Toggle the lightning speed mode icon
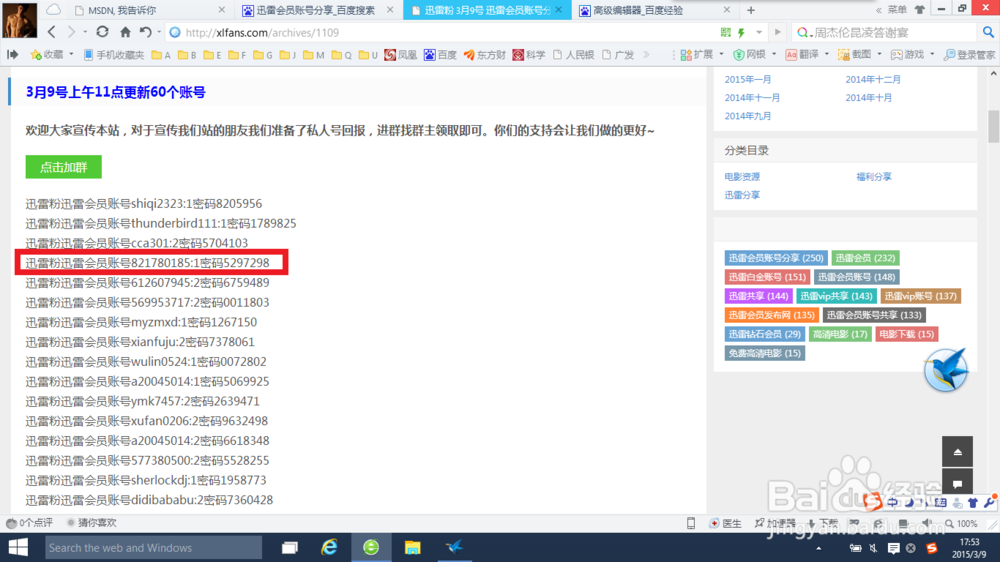The width and height of the screenshot is (1000, 562). pyautogui.click(x=742, y=32)
